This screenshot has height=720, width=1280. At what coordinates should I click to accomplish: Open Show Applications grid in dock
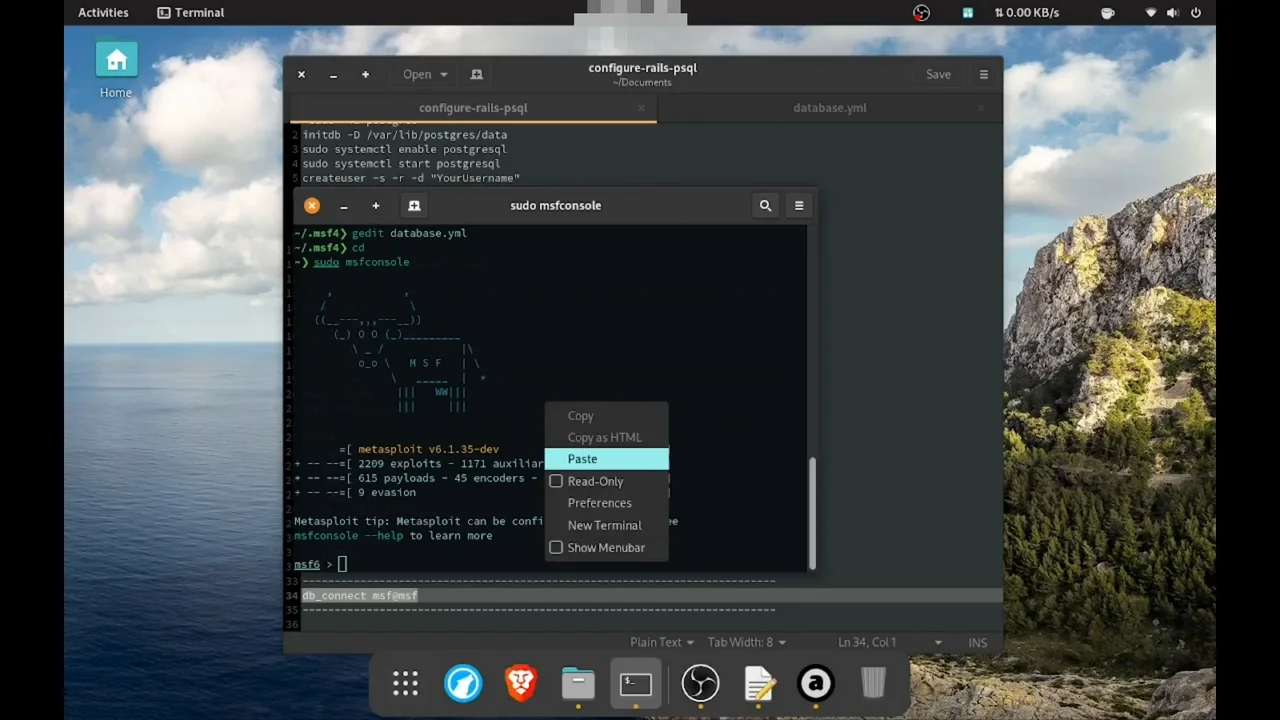405,684
